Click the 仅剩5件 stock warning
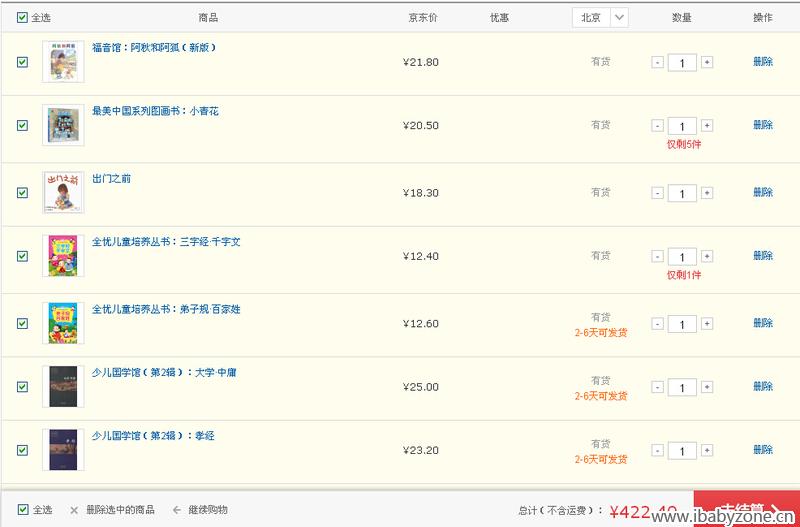This screenshot has height=527, width=800. pyautogui.click(x=684, y=144)
